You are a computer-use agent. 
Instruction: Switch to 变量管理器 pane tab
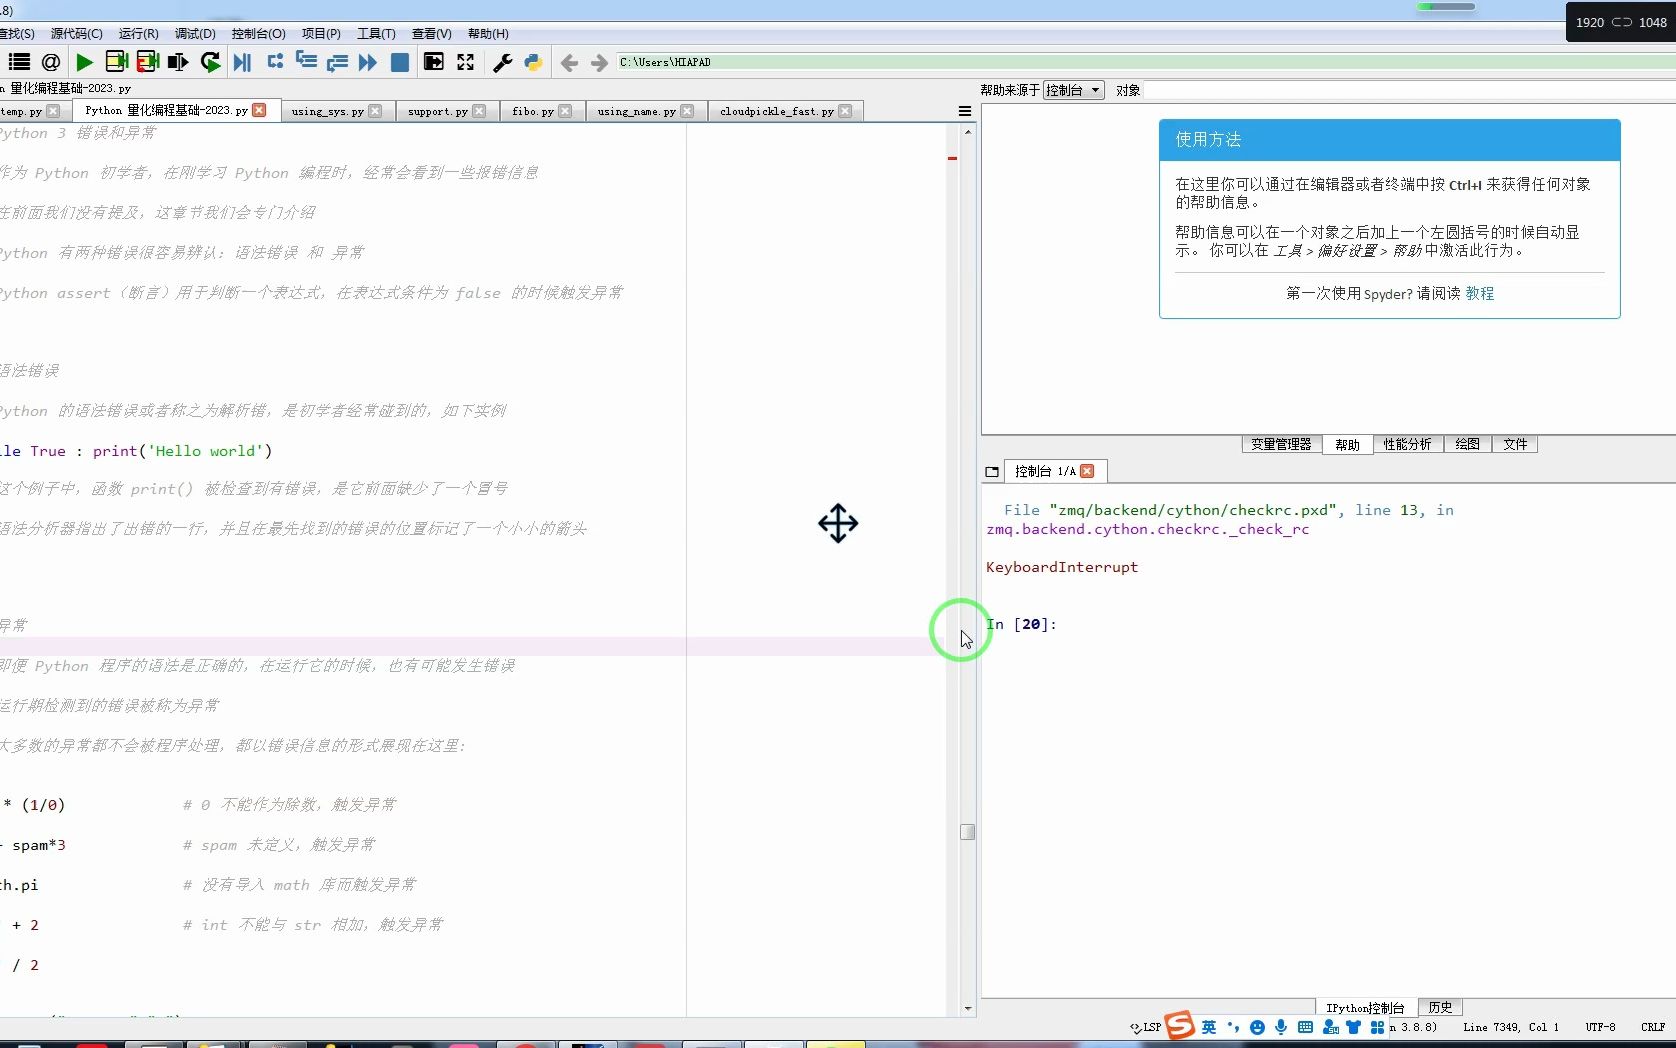point(1281,444)
